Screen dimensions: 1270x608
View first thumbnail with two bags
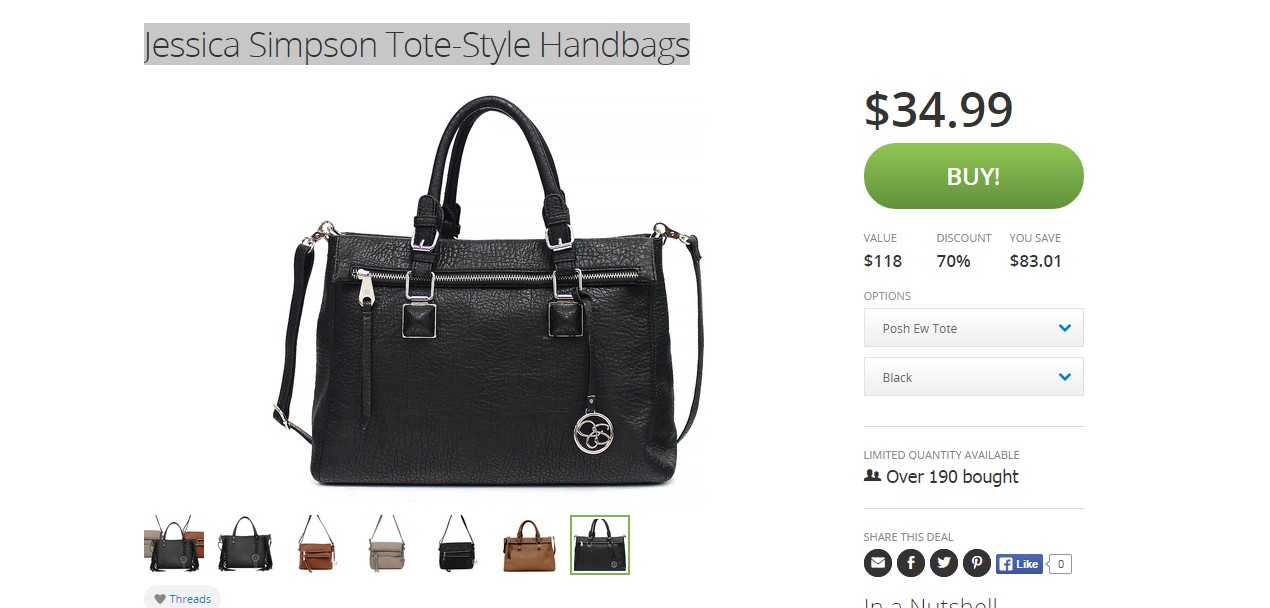tap(174, 545)
